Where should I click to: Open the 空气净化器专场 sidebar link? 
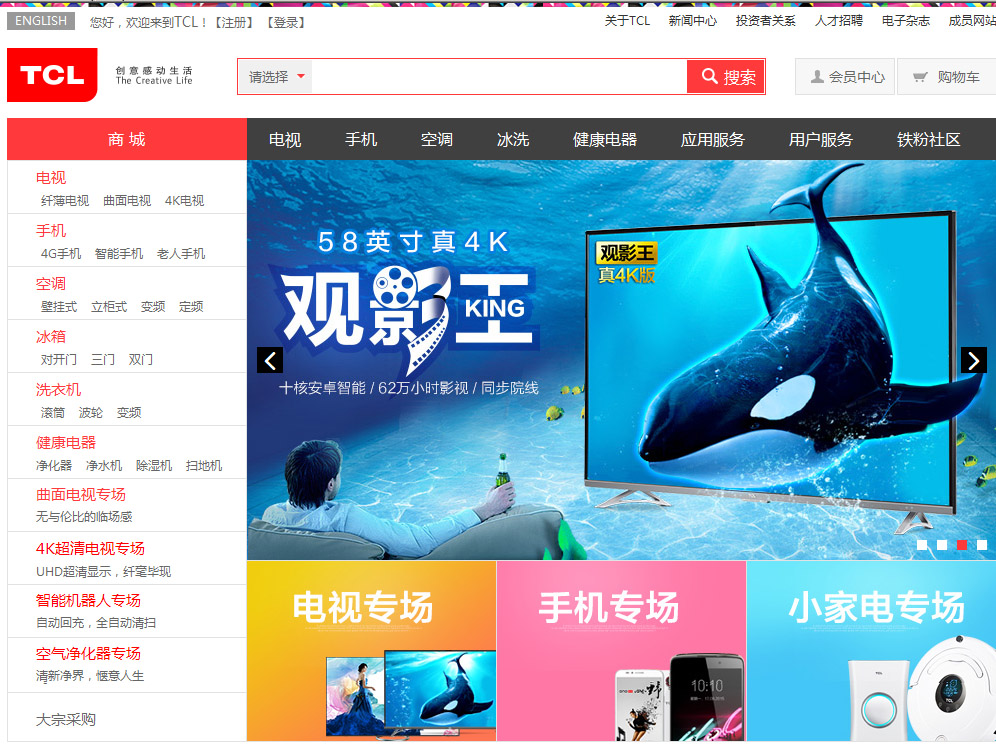(88, 653)
